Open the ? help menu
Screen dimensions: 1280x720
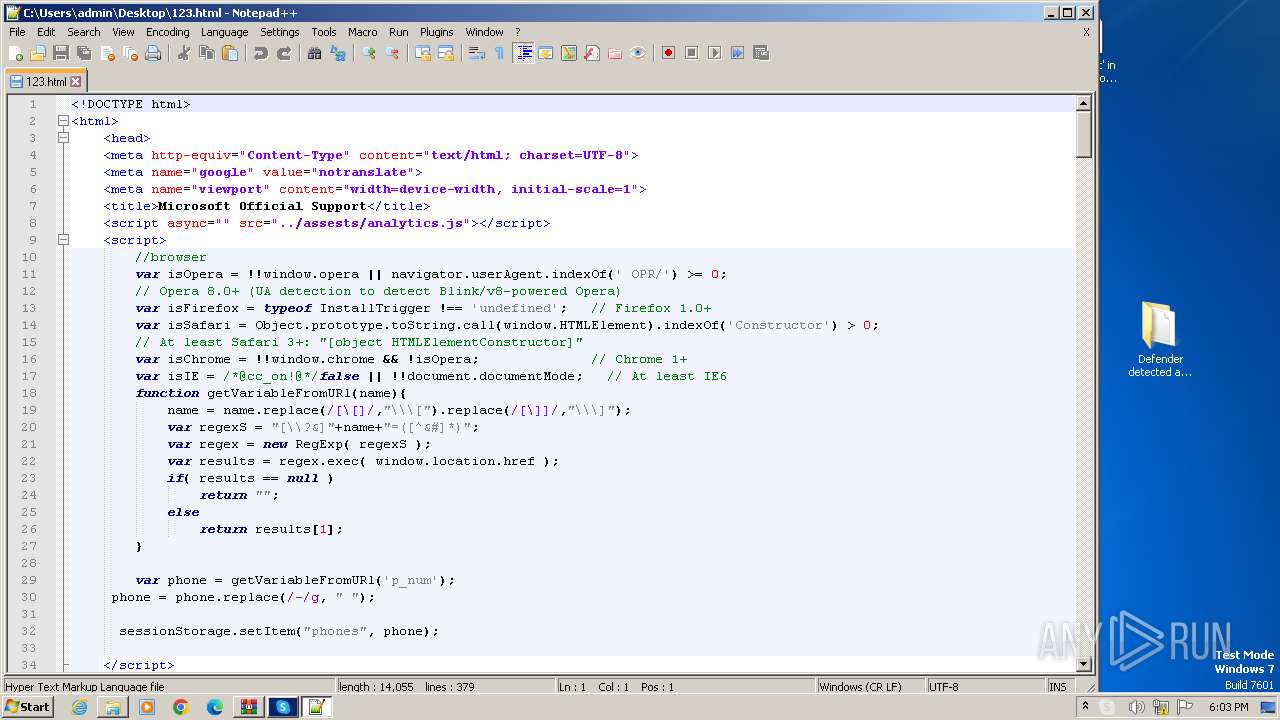click(x=517, y=32)
